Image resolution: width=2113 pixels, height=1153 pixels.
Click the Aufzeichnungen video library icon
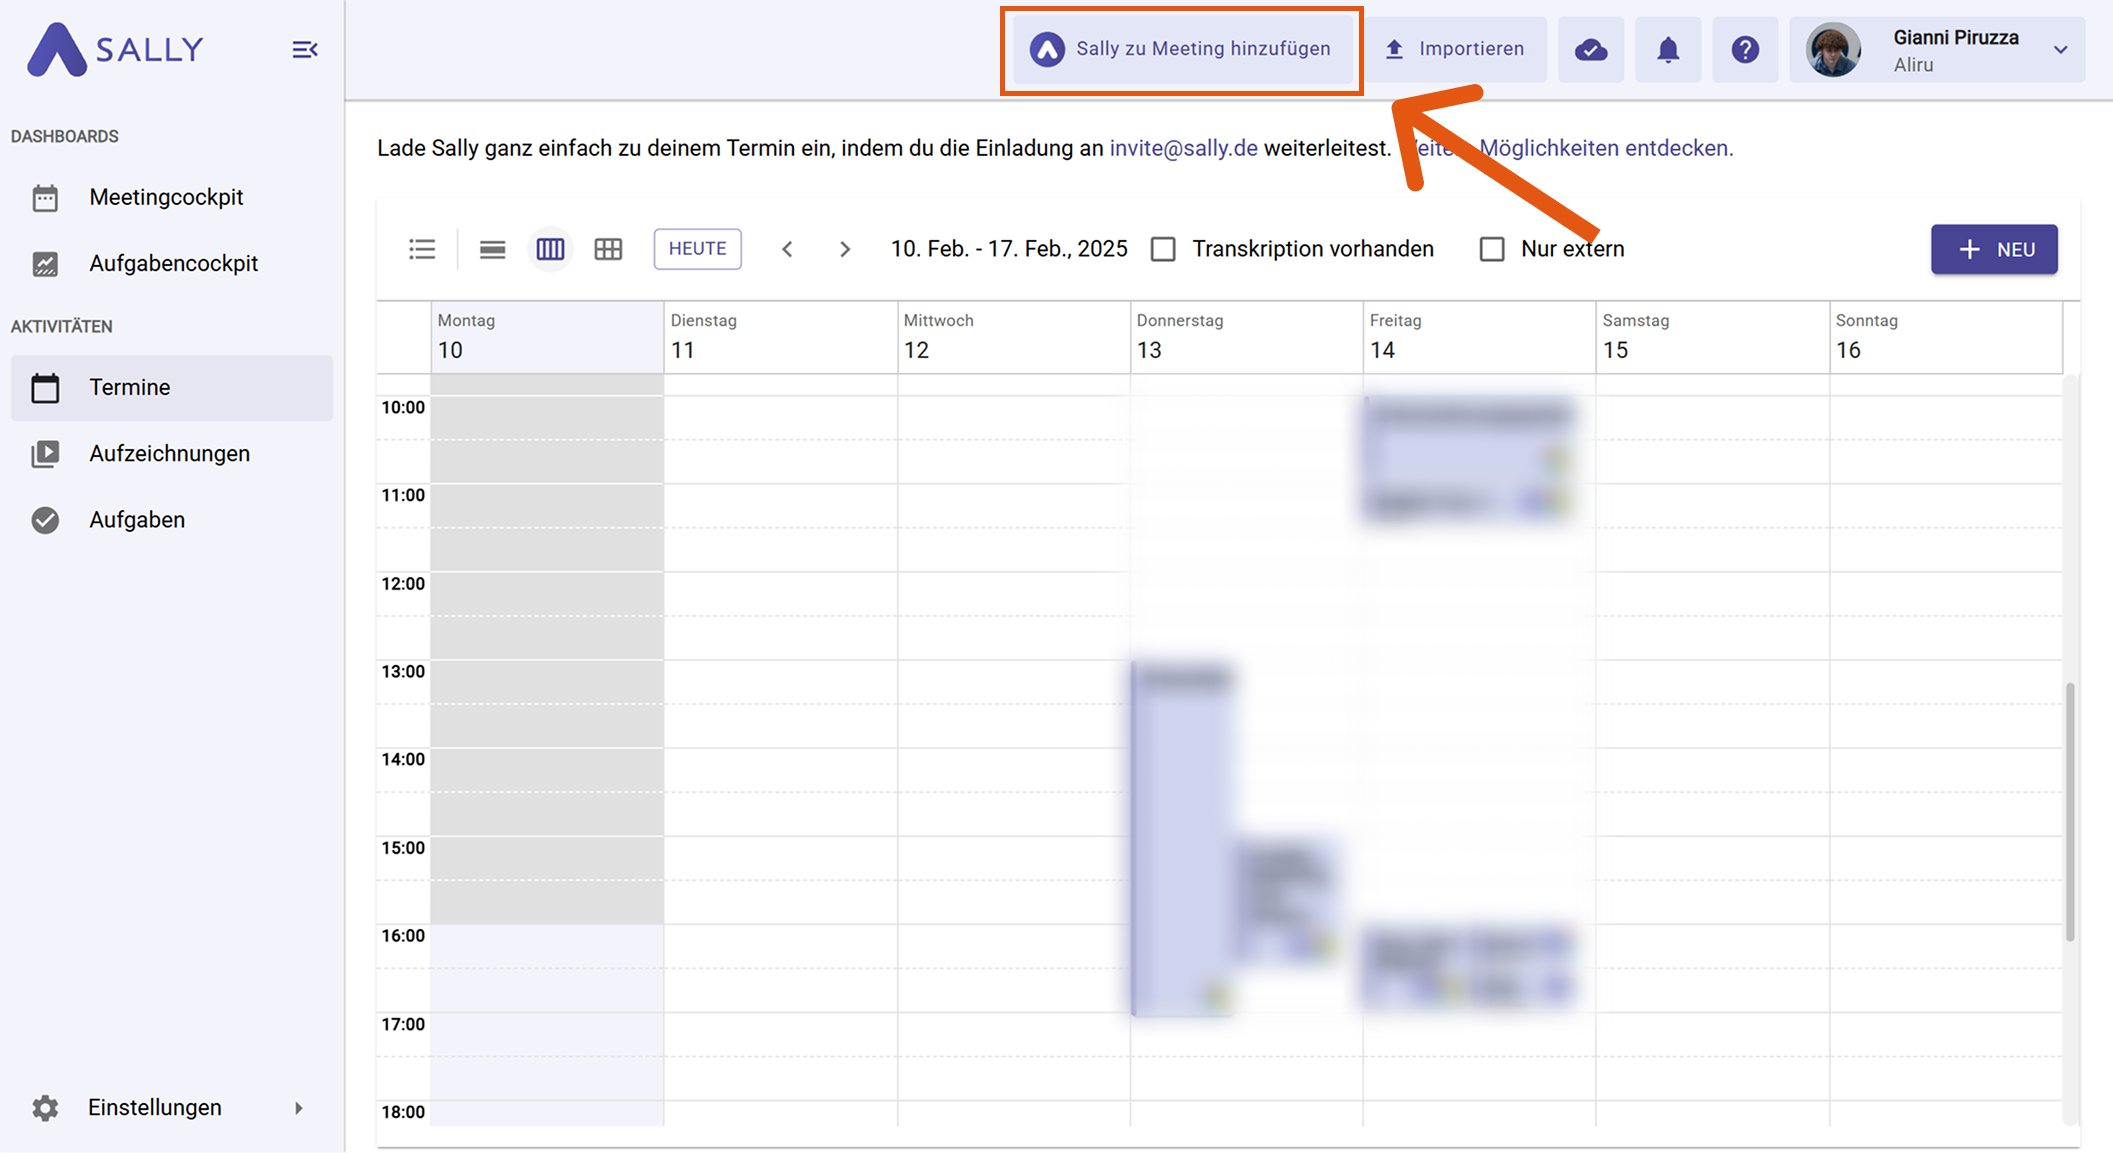[x=45, y=453]
